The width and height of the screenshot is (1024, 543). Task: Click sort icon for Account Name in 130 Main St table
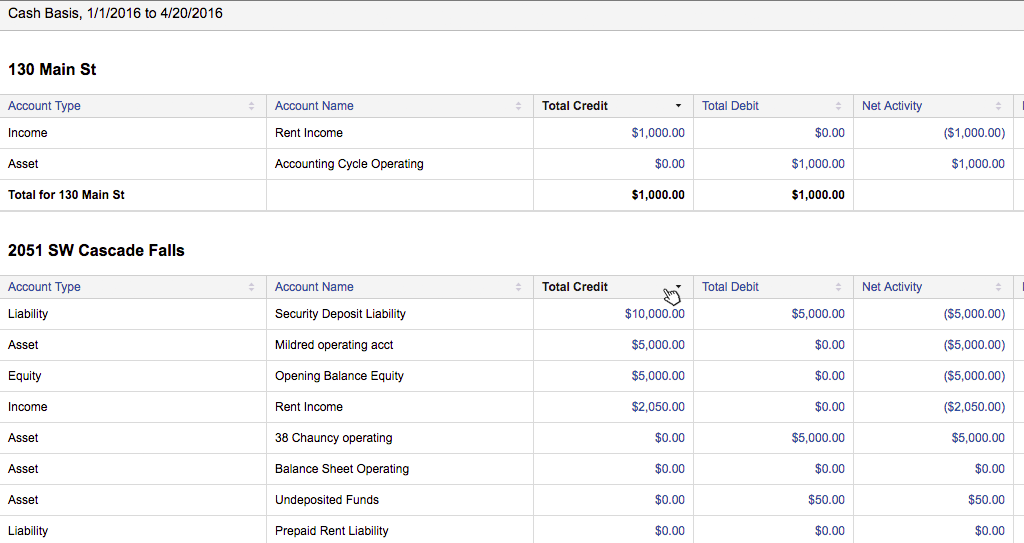pos(518,106)
